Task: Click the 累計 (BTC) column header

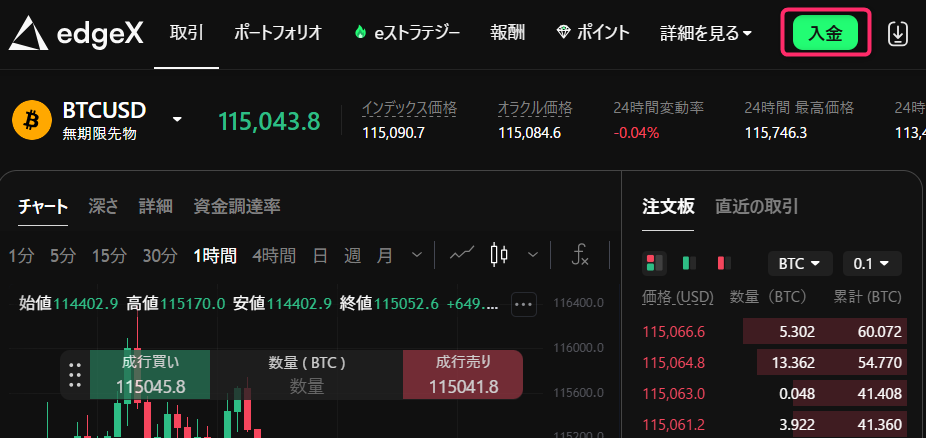Action: 866,297
